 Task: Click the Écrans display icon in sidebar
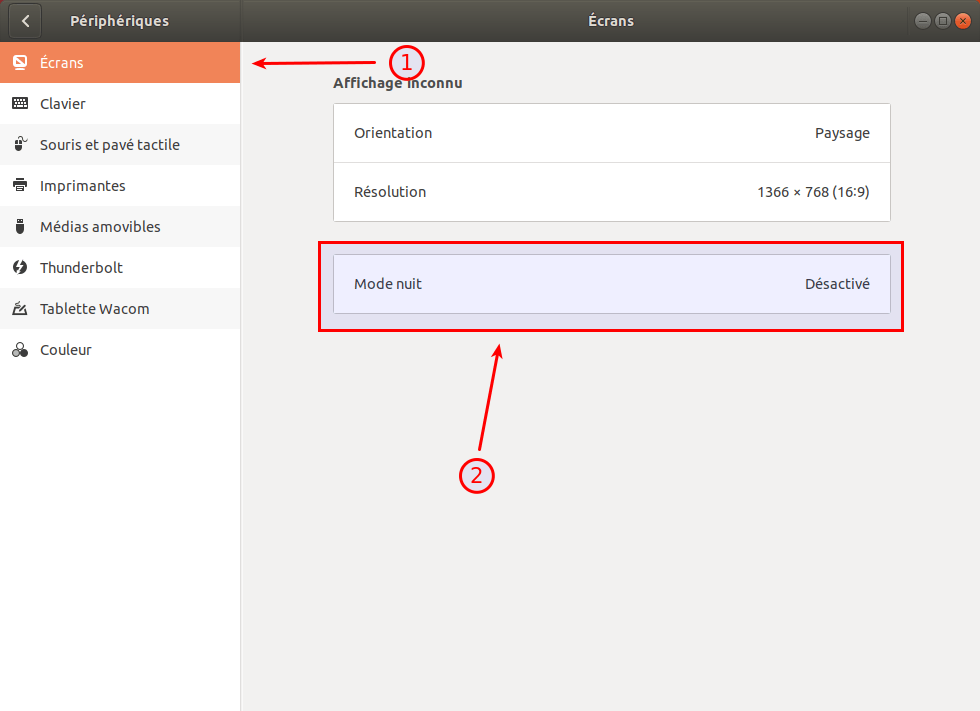pos(20,63)
